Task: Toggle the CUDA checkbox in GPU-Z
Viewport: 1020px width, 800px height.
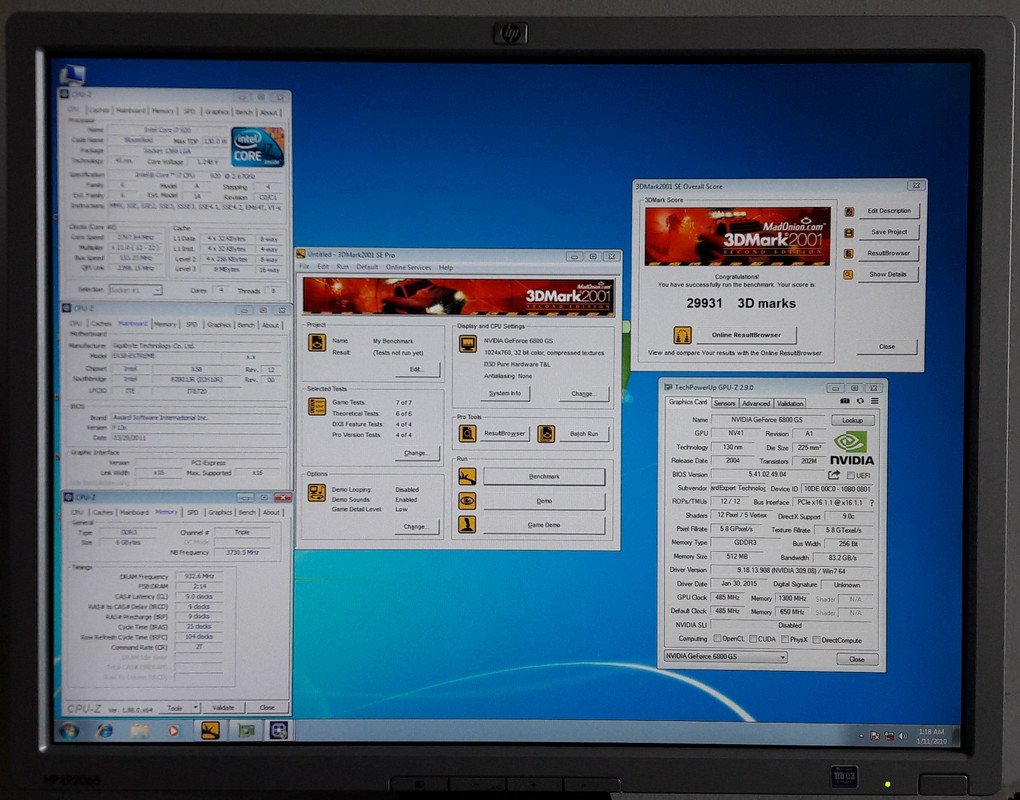Action: pyautogui.click(x=753, y=639)
